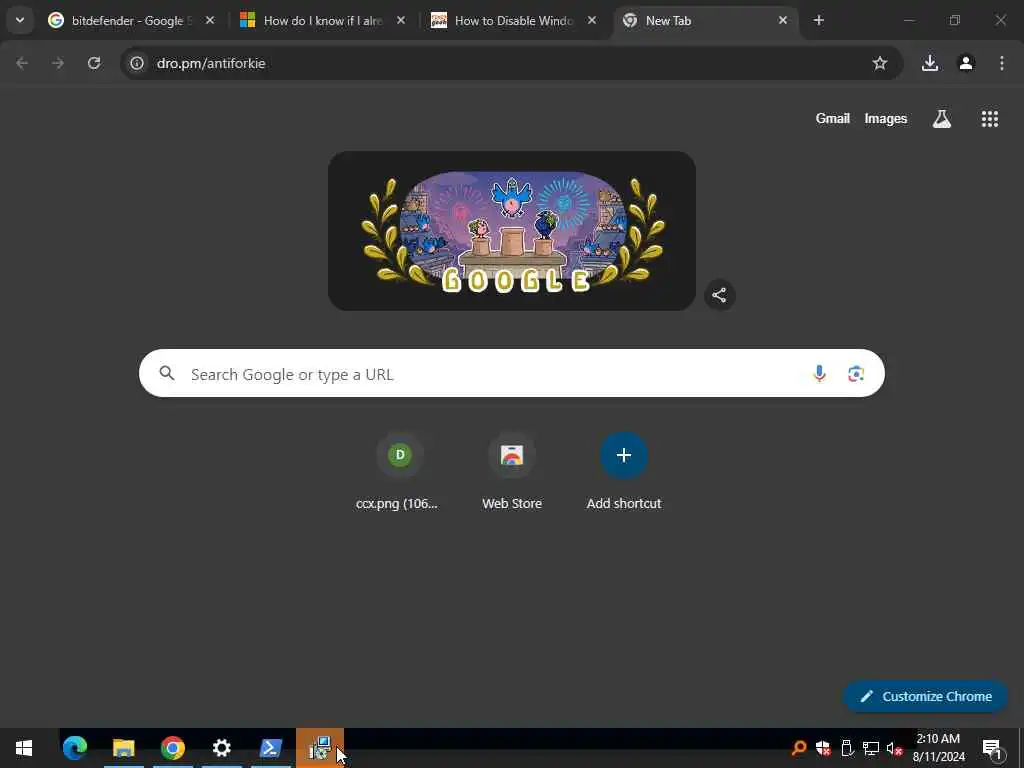Screen dimensions: 1024x768
Task: Click the Add shortcut button
Action: [624, 472]
